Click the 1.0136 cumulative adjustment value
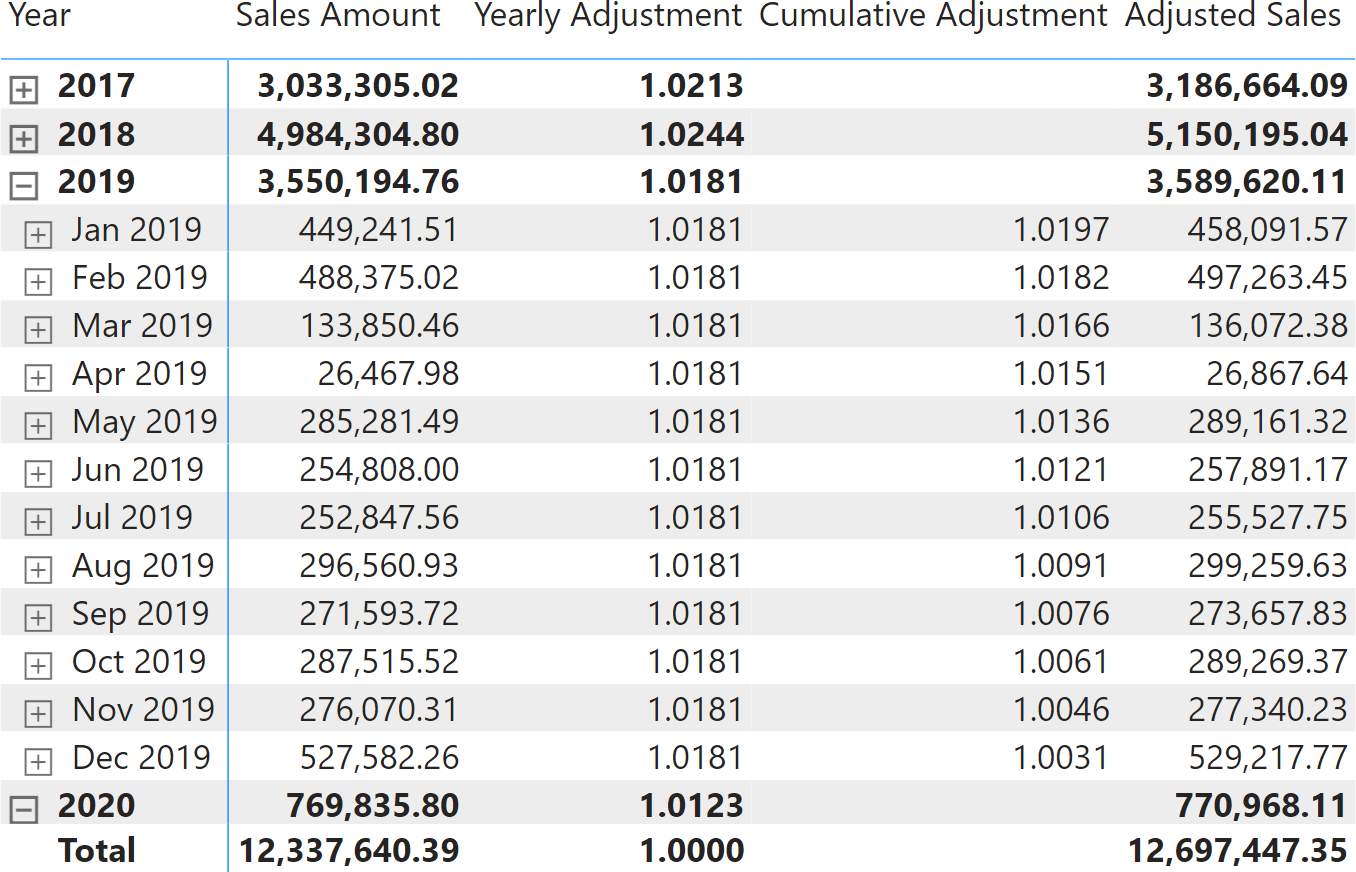The width and height of the screenshot is (1356, 872). coord(1061,422)
